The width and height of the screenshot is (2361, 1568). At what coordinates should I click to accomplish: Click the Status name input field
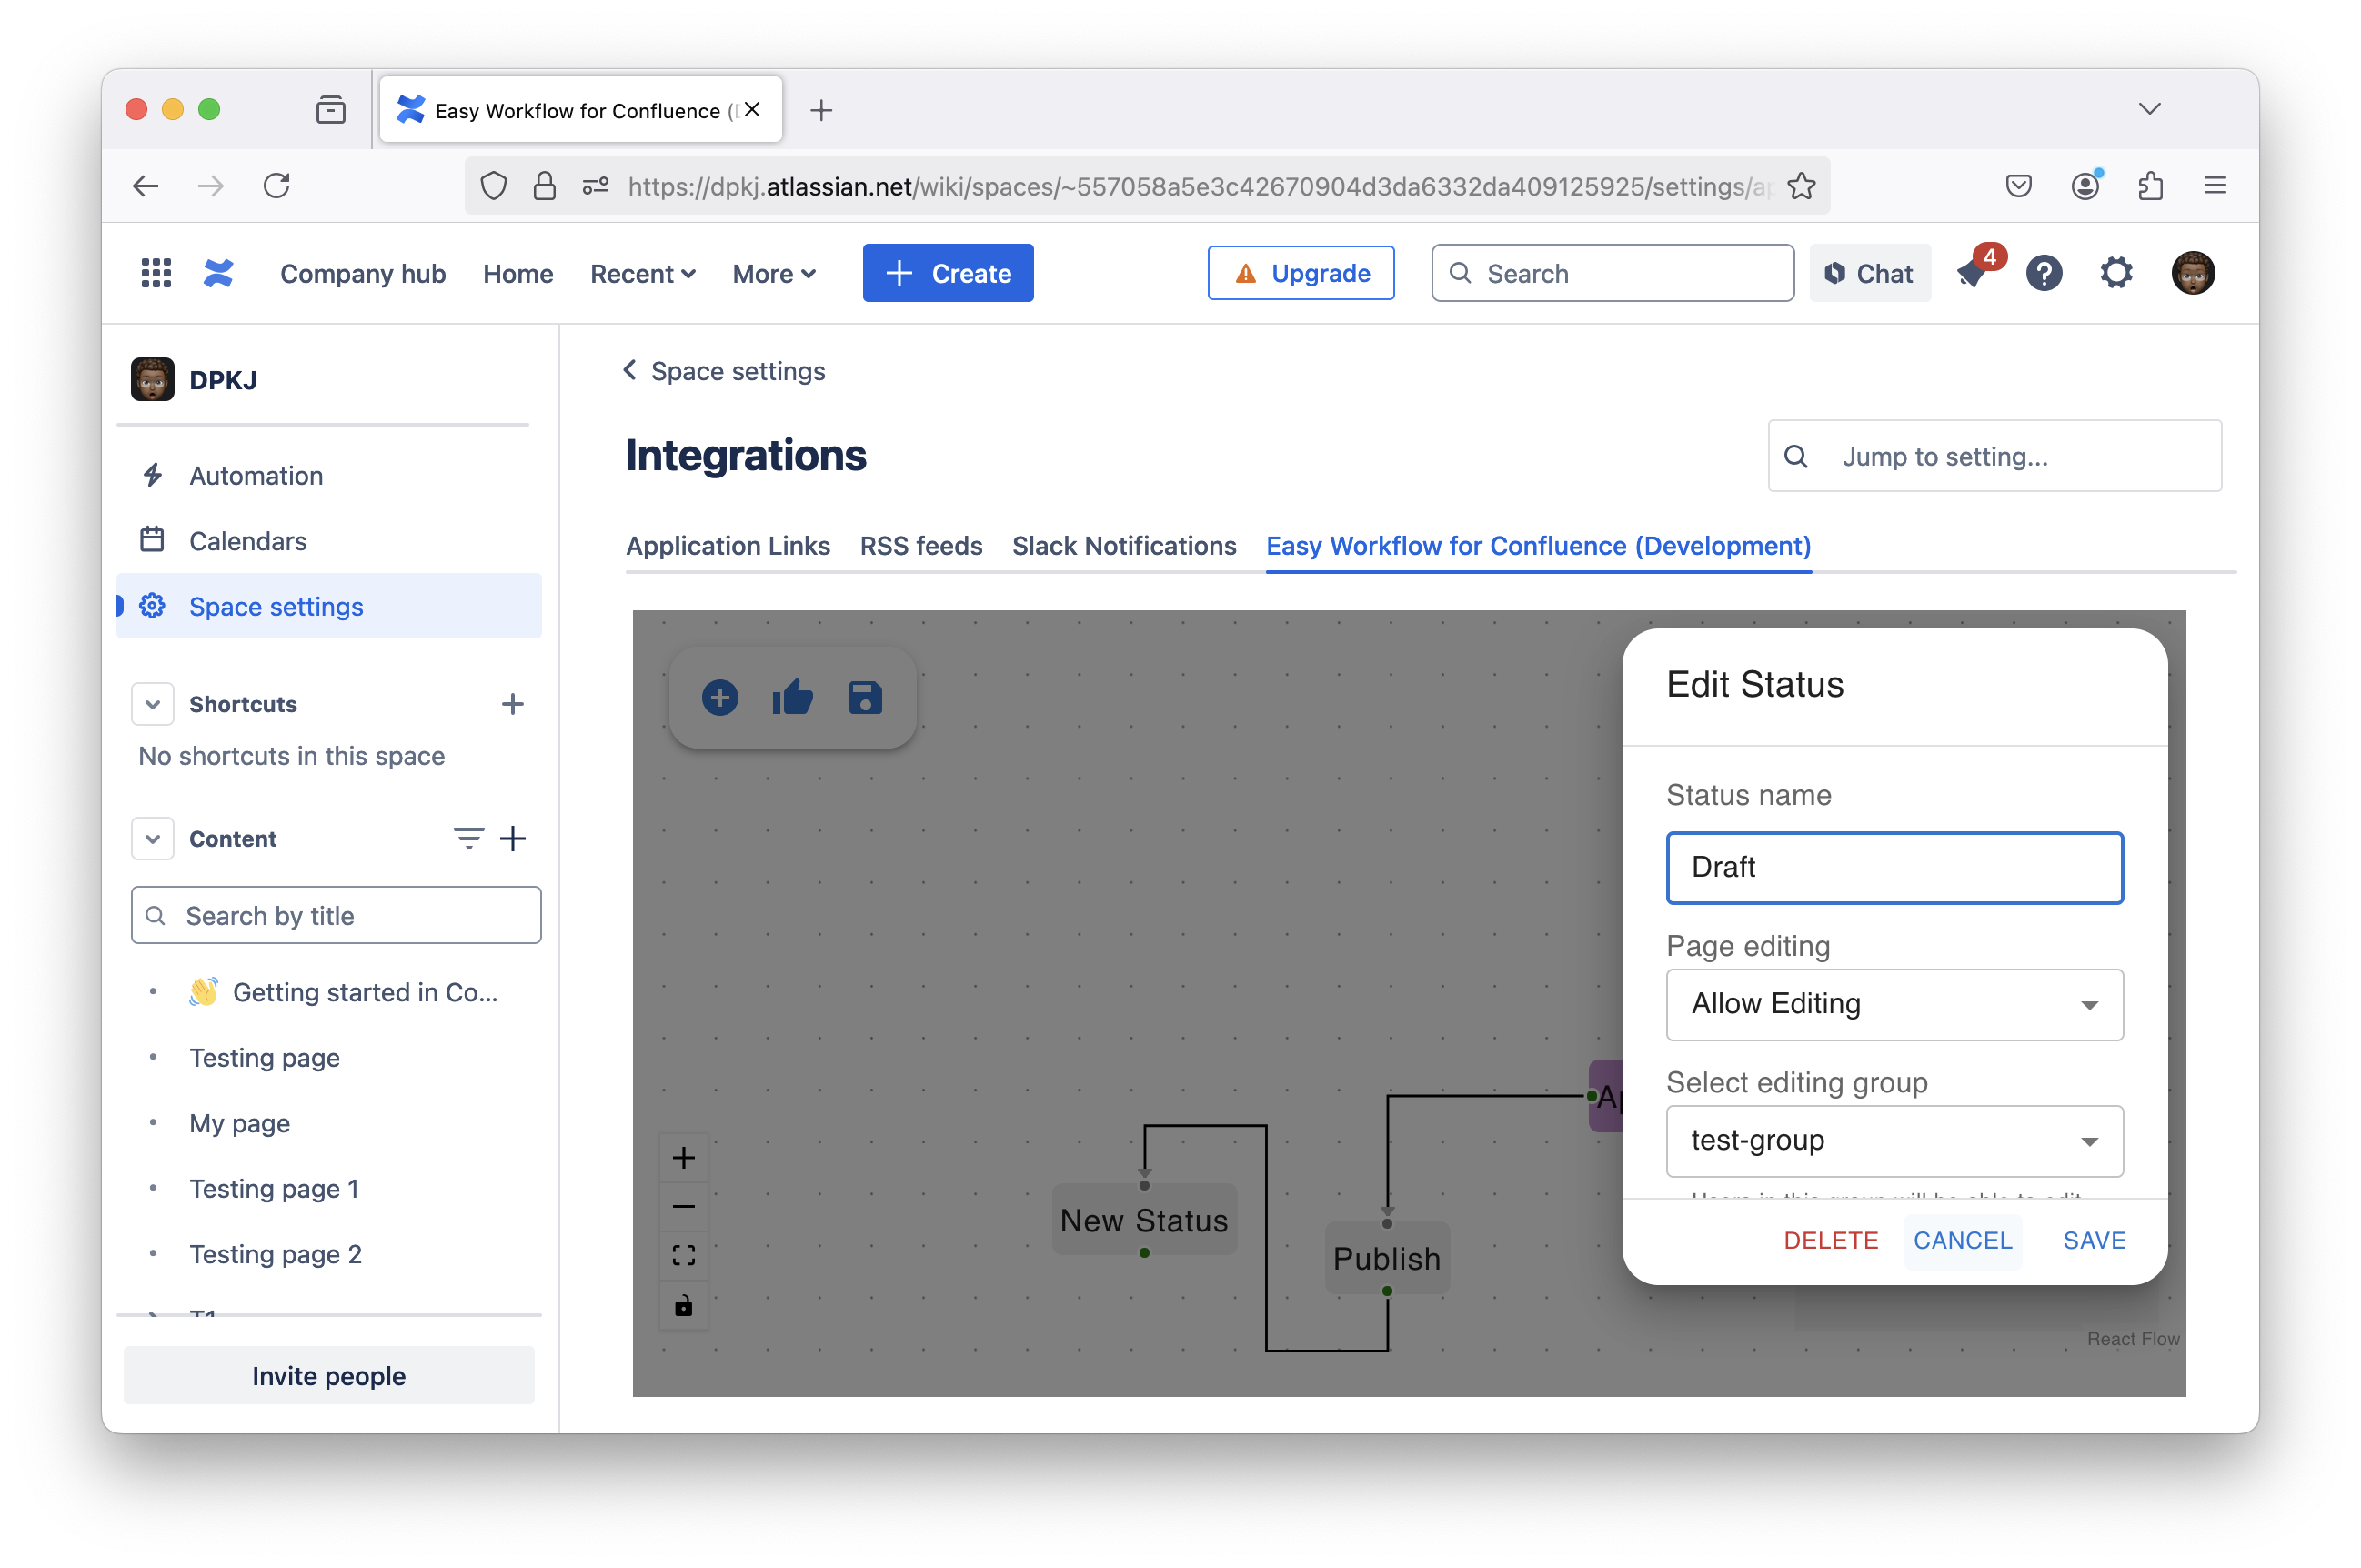pyautogui.click(x=1894, y=867)
